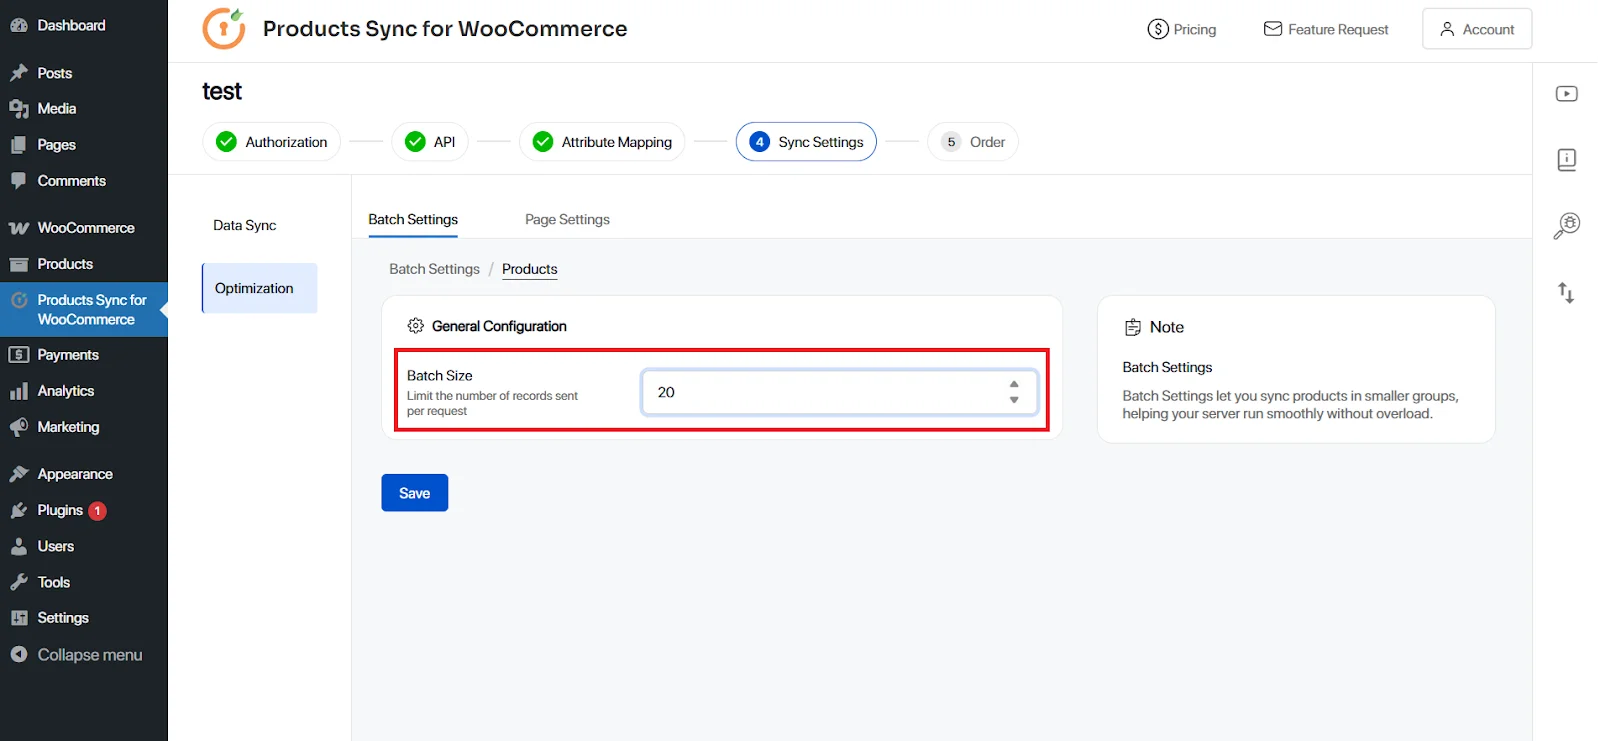The height and width of the screenshot is (741, 1600).
Task: Click the Pages icon in sidebar
Action: point(18,145)
